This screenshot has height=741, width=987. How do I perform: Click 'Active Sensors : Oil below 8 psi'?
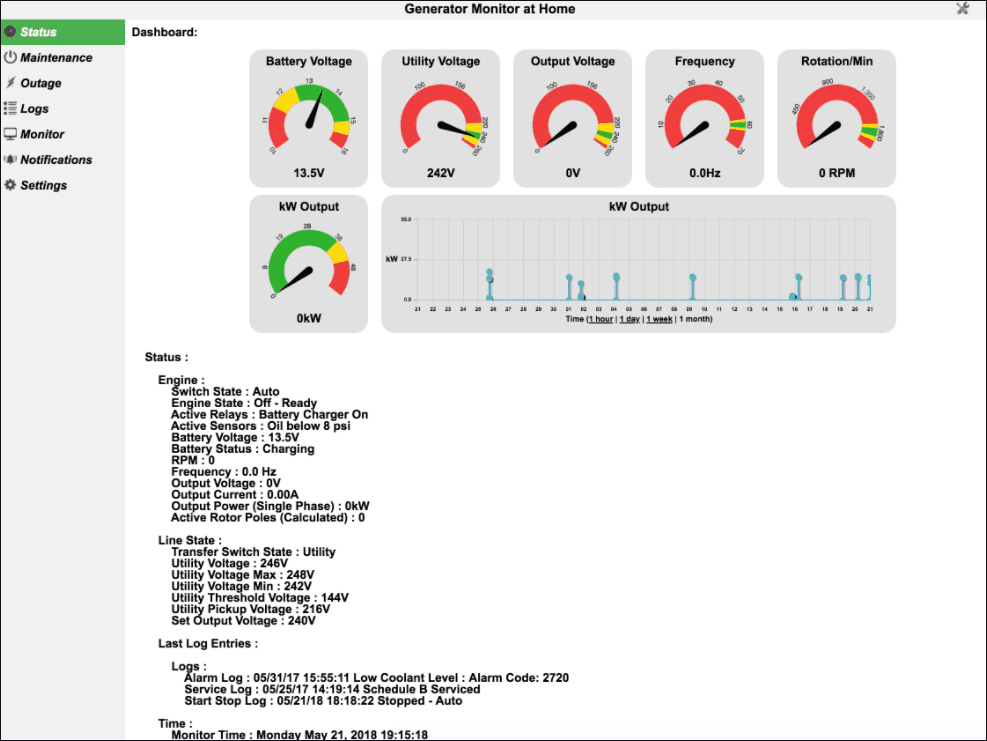261,426
